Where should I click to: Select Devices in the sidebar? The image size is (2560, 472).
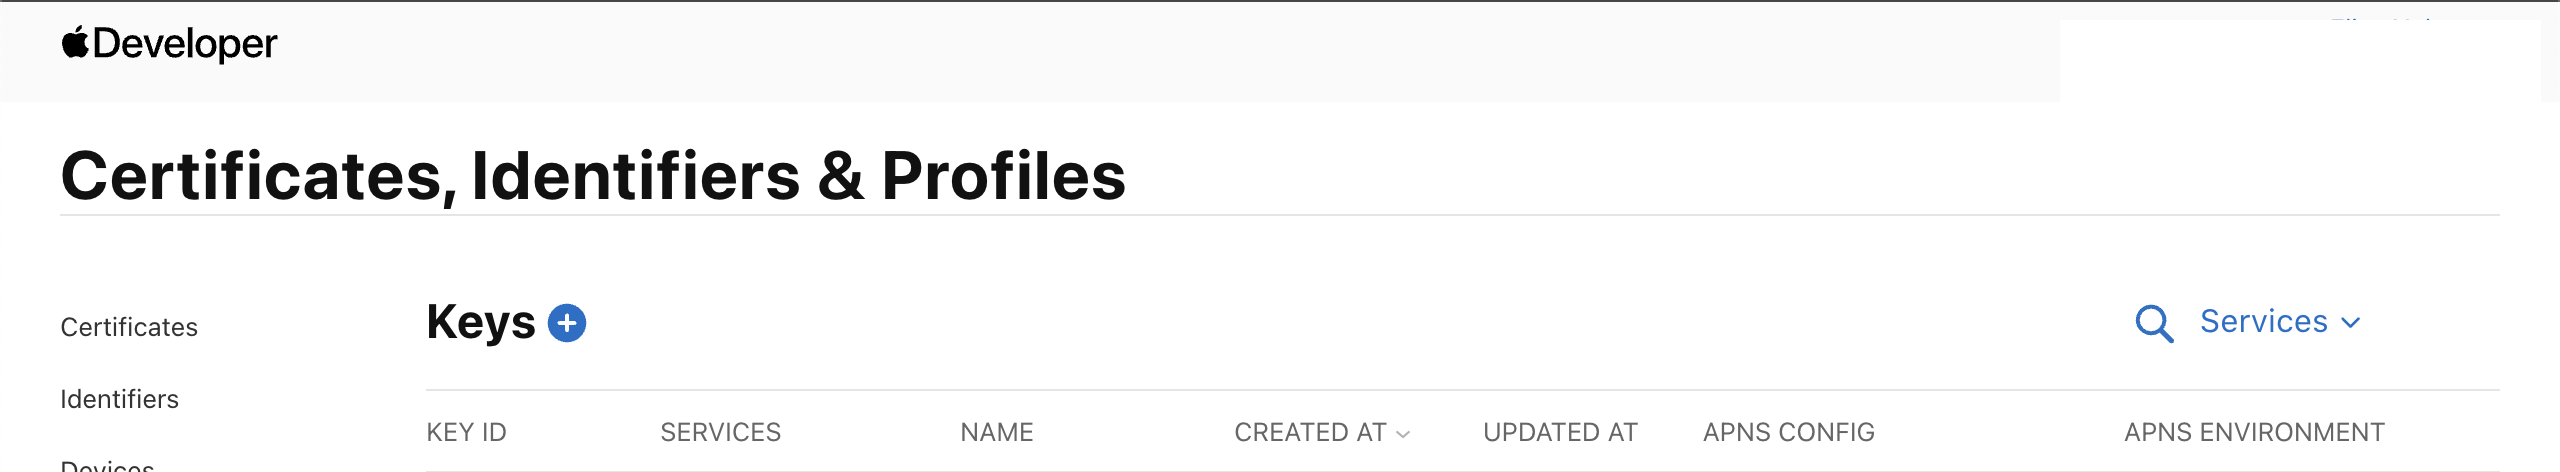tap(107, 465)
